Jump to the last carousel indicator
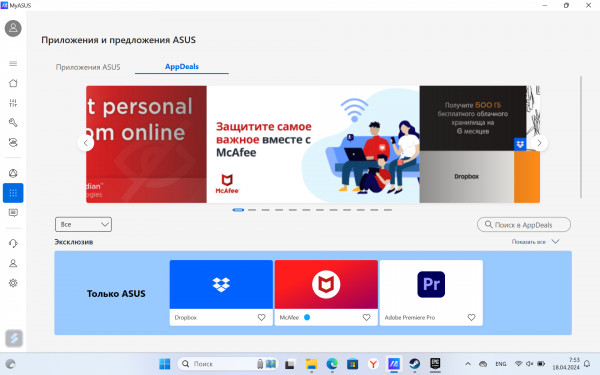This screenshot has height=375, width=600. 388,210
